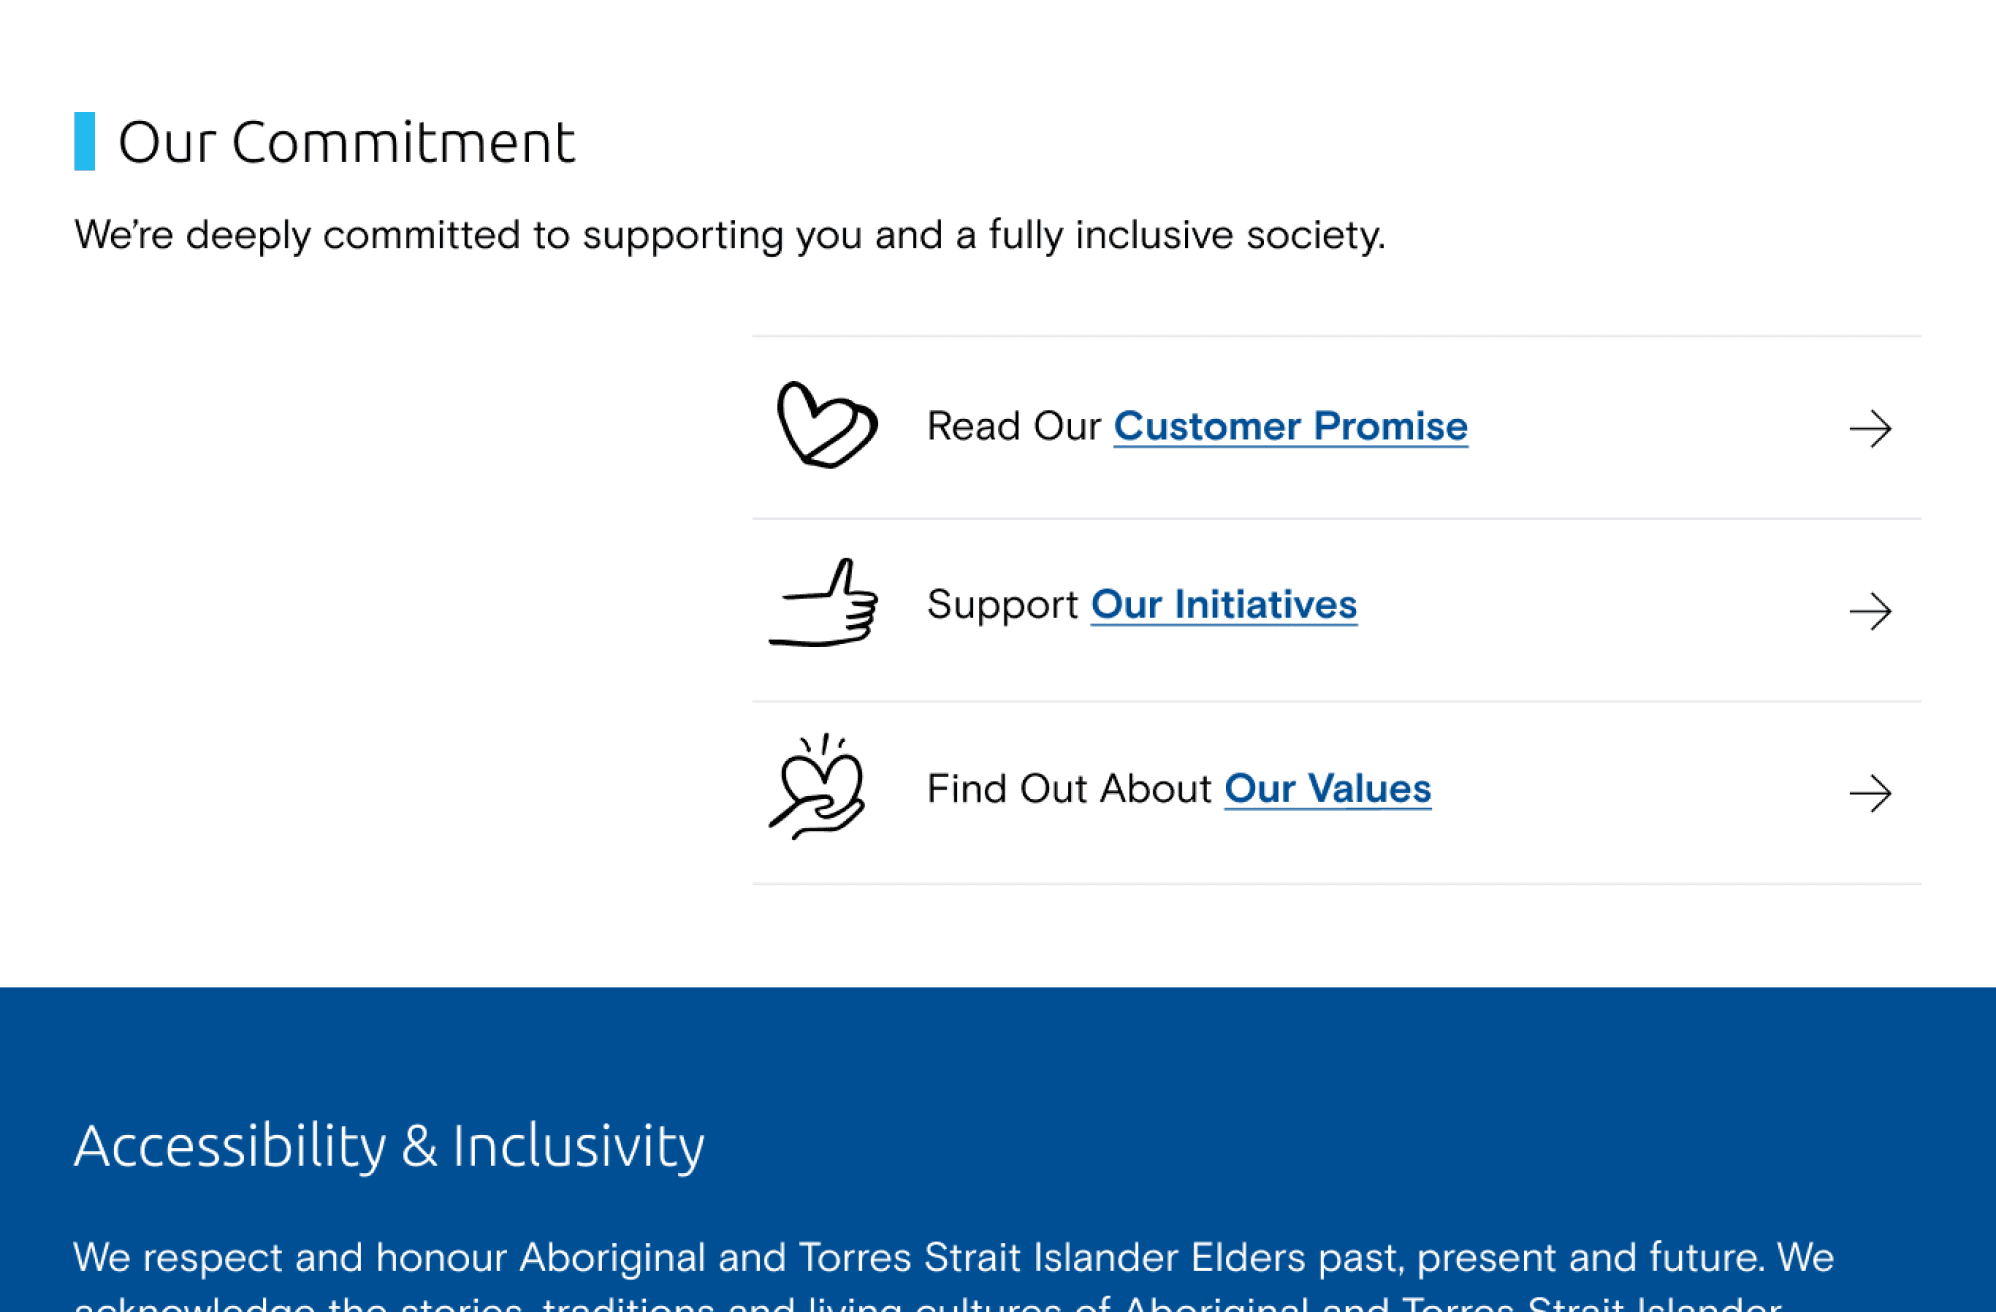Click the 'Support' text label
The height and width of the screenshot is (1312, 1996).
[1002, 605]
